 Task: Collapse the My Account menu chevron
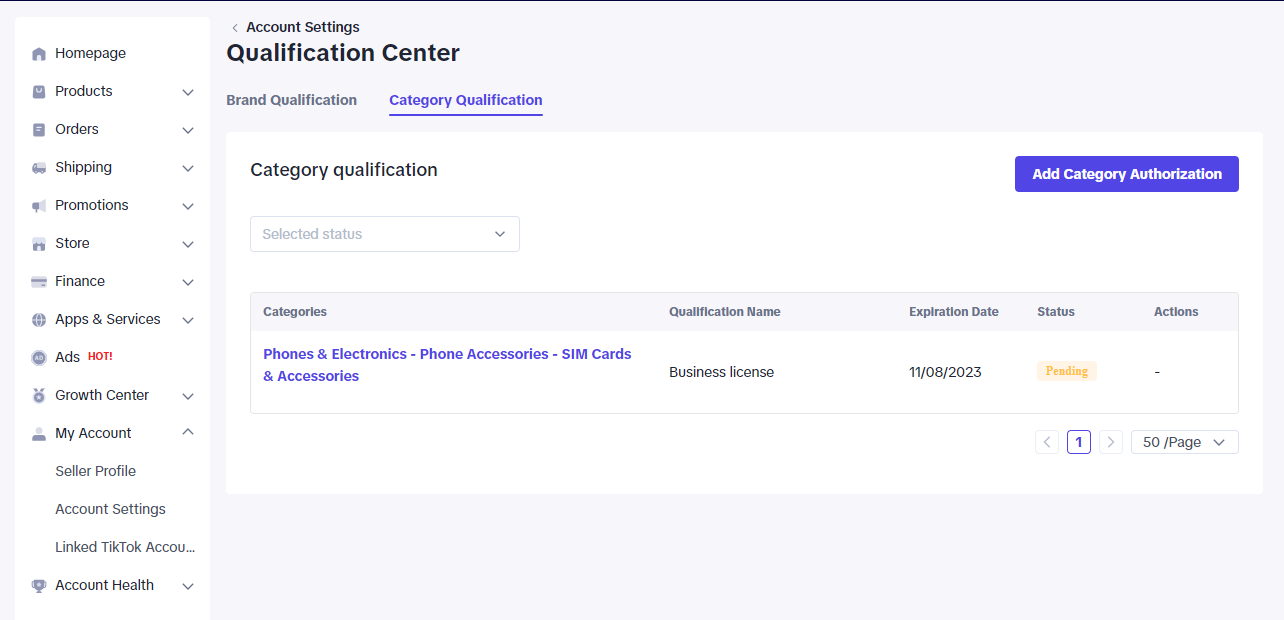(188, 432)
